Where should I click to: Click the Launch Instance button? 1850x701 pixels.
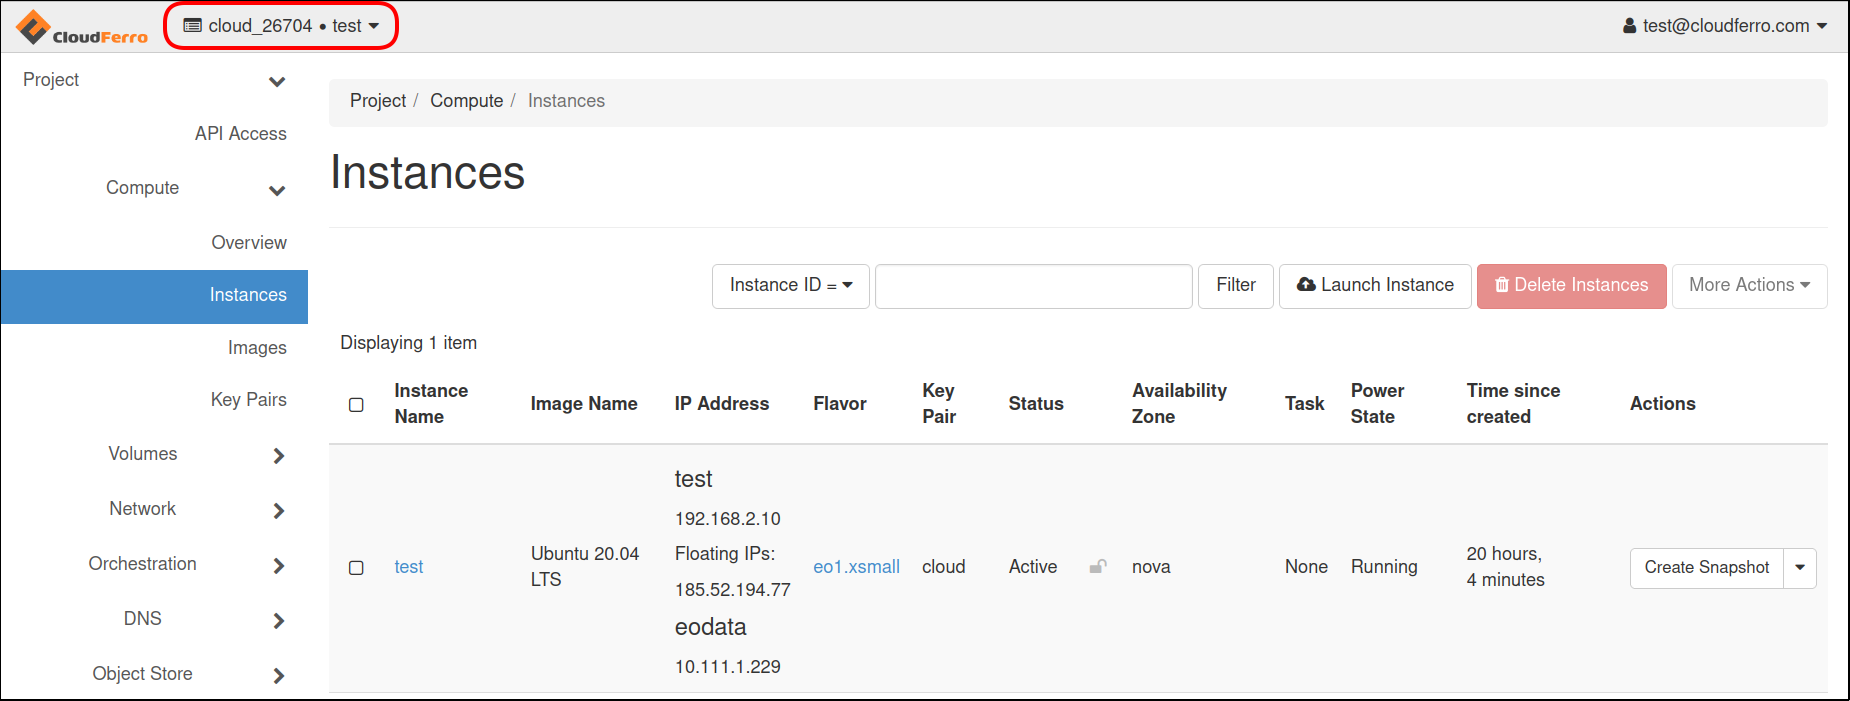1374,286
